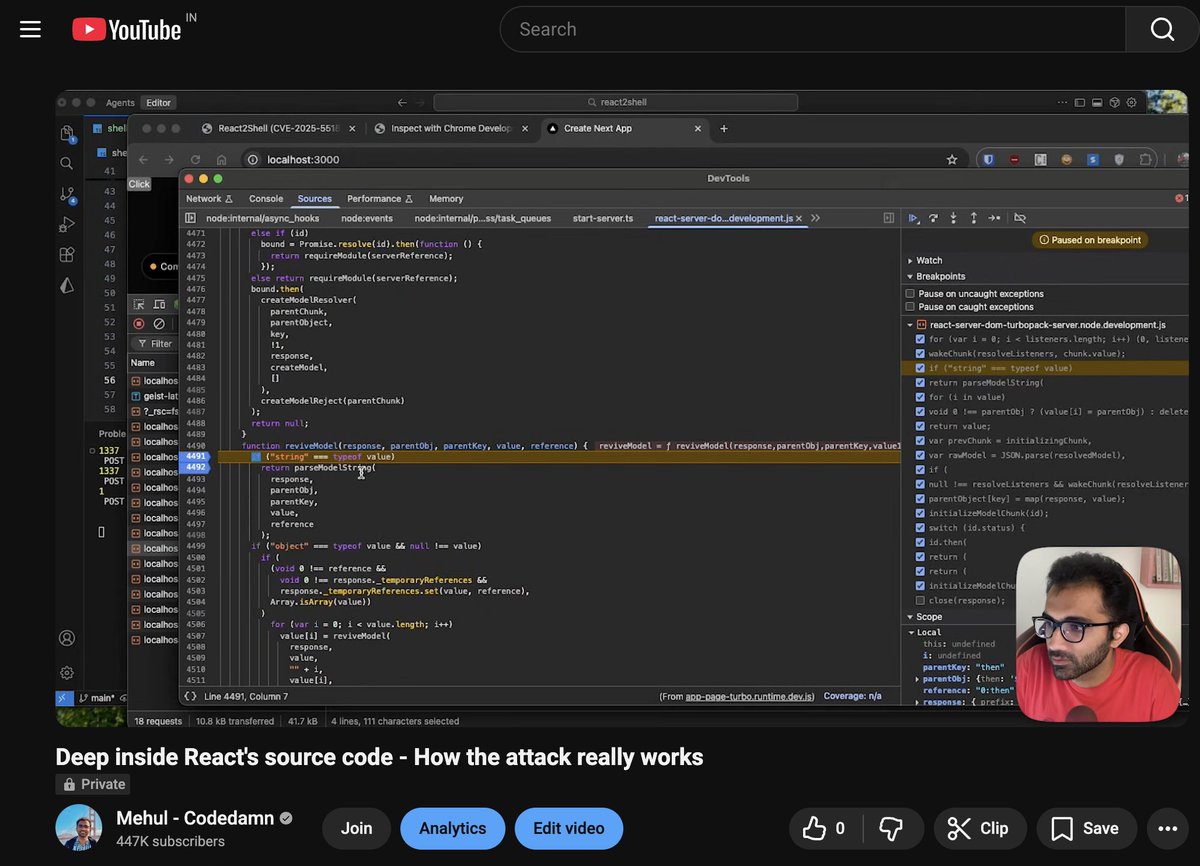Open channel Analytics
The width and height of the screenshot is (1200, 866).
(x=452, y=828)
